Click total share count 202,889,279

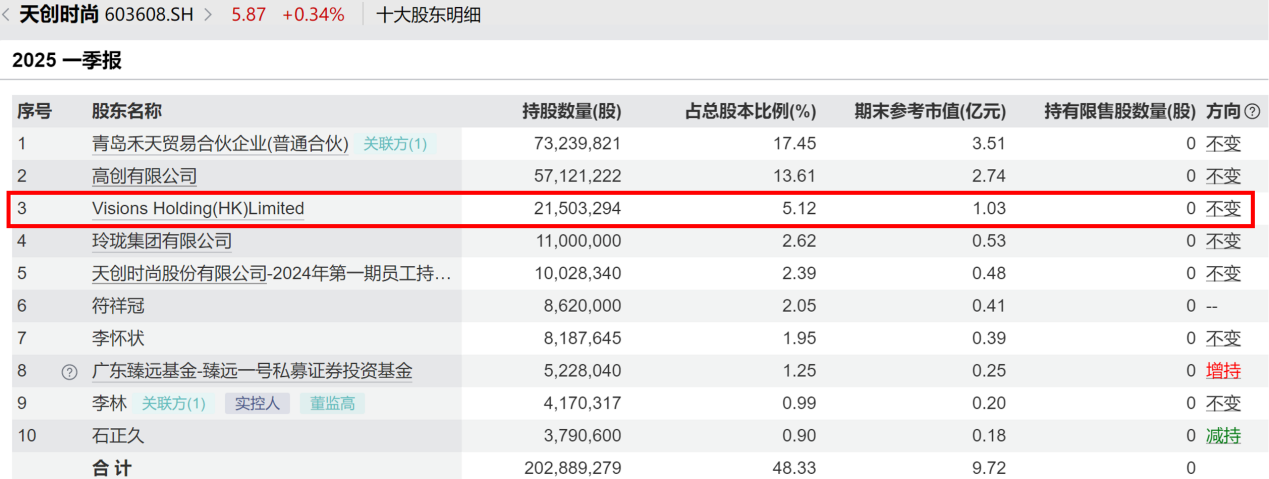coord(574,467)
